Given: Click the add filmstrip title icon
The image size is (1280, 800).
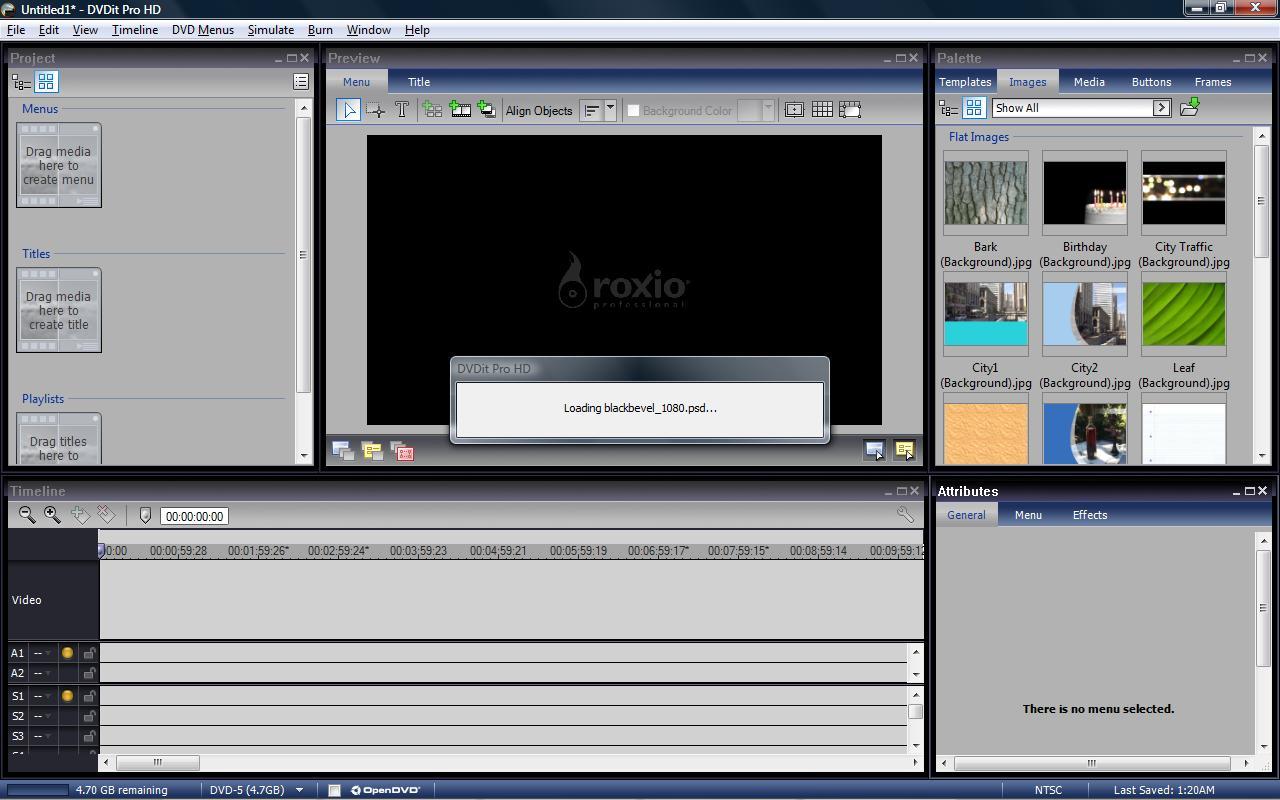Looking at the screenshot, I should tap(460, 110).
